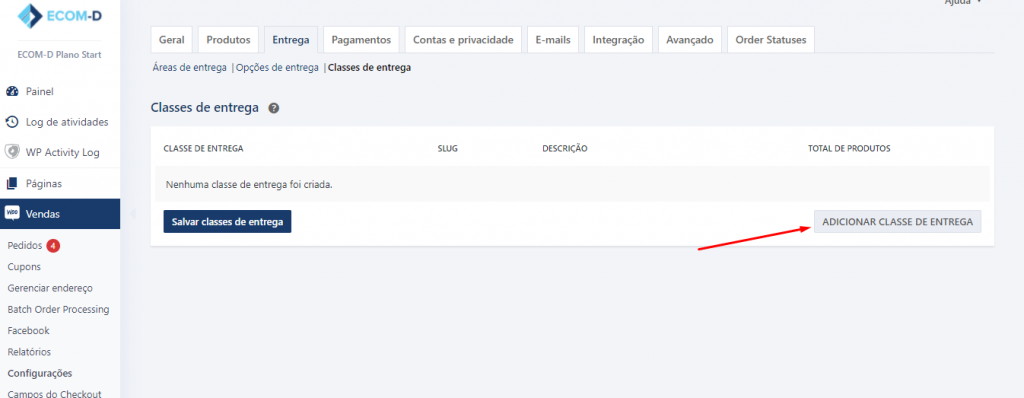Click the Painel dashboard icon
The width and height of the screenshot is (1024, 398).
point(12,91)
